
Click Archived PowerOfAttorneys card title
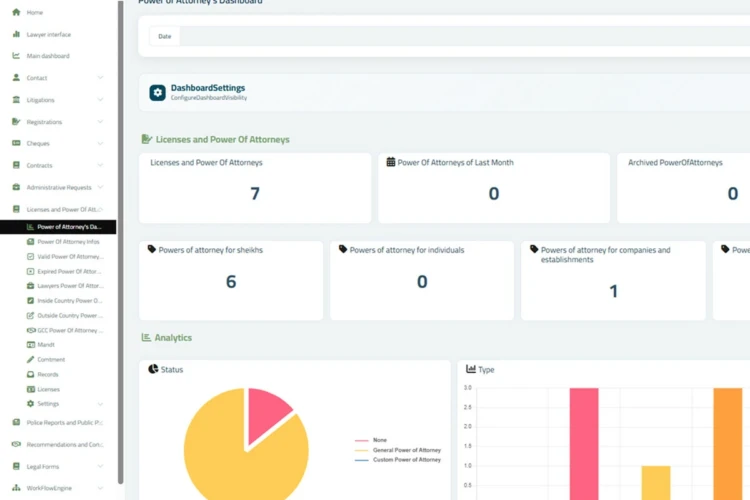click(675, 163)
